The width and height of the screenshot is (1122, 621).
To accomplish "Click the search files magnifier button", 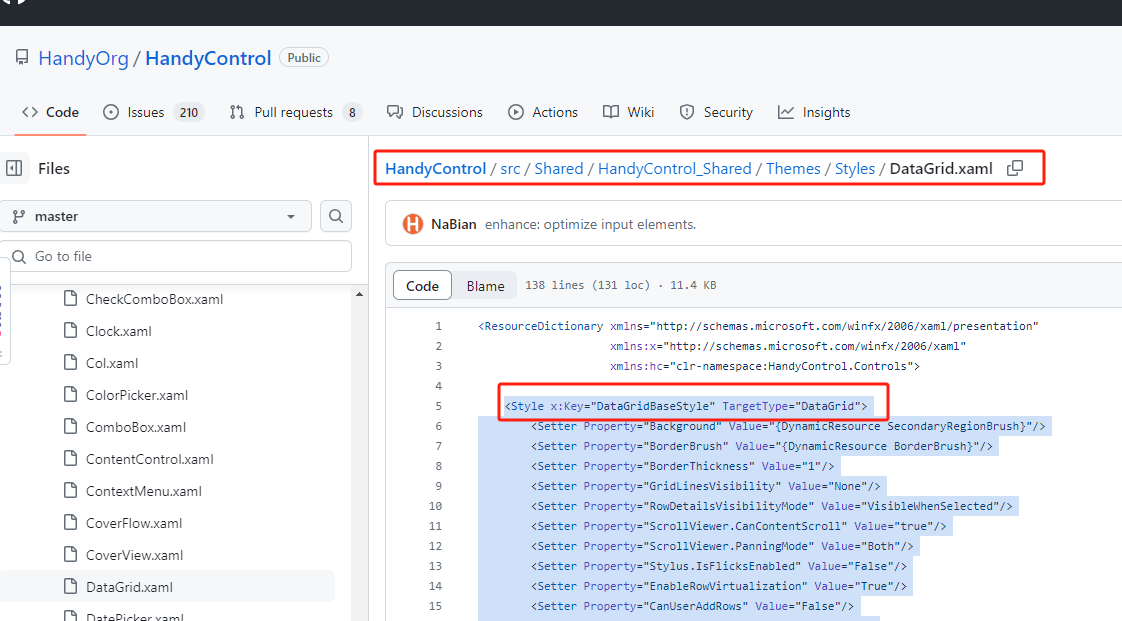I will [336, 216].
